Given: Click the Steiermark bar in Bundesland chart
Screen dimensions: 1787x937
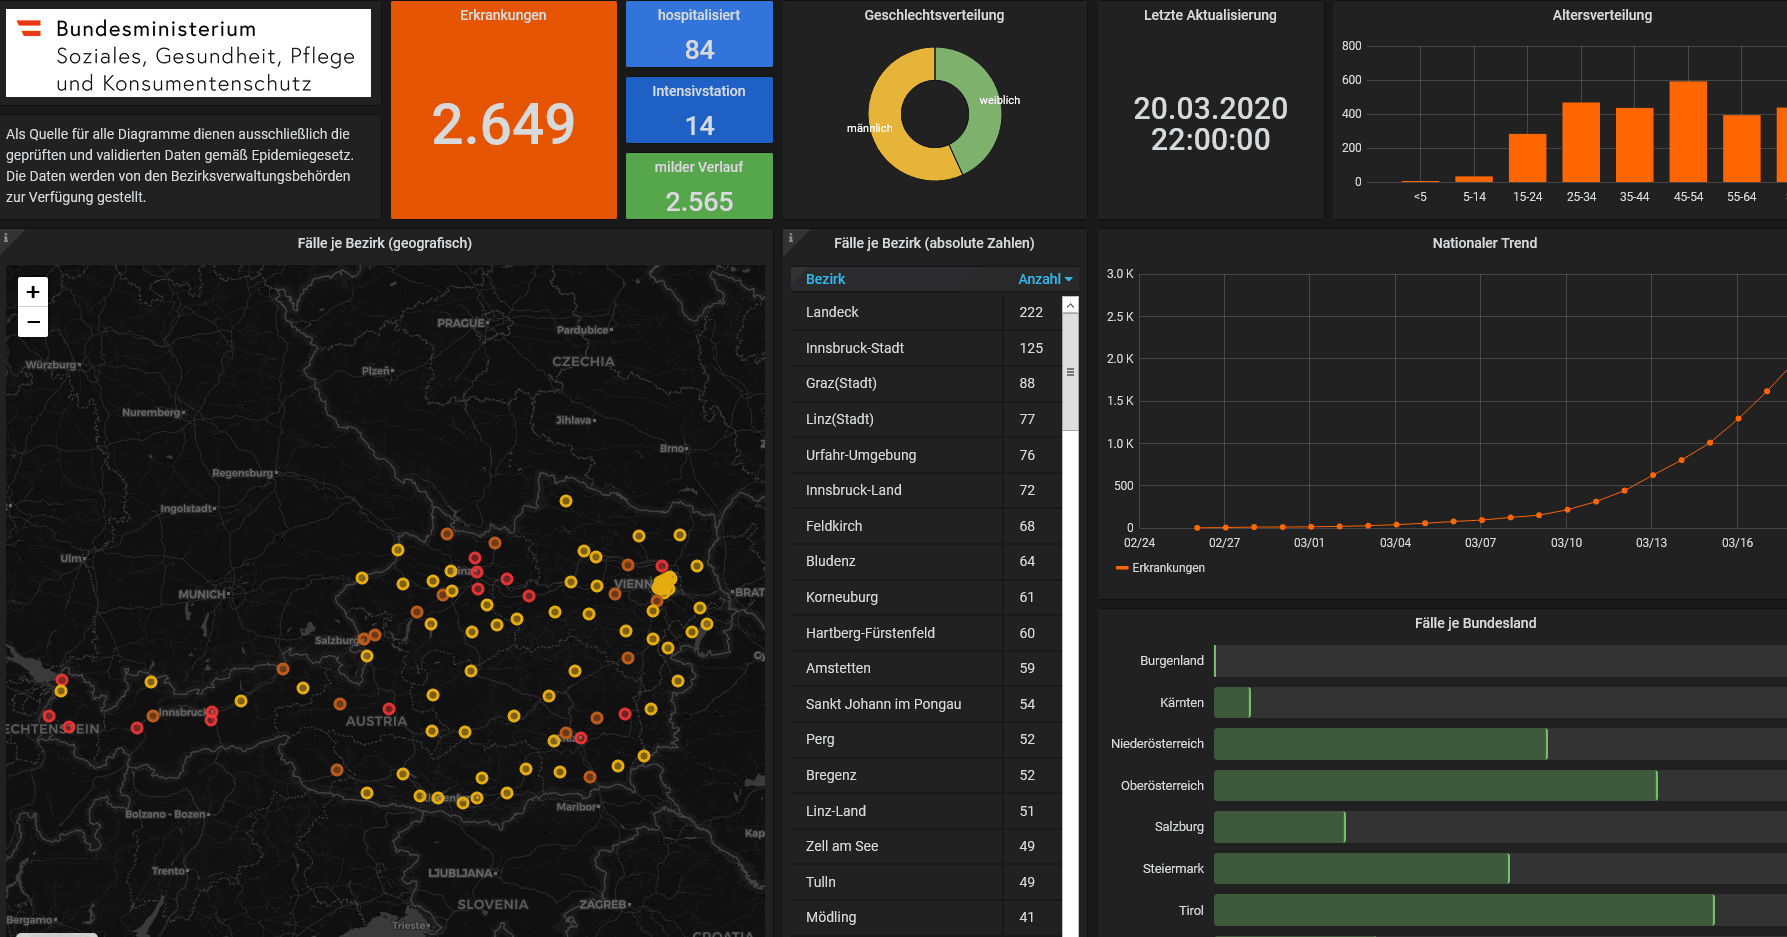Looking at the screenshot, I should coord(1362,868).
